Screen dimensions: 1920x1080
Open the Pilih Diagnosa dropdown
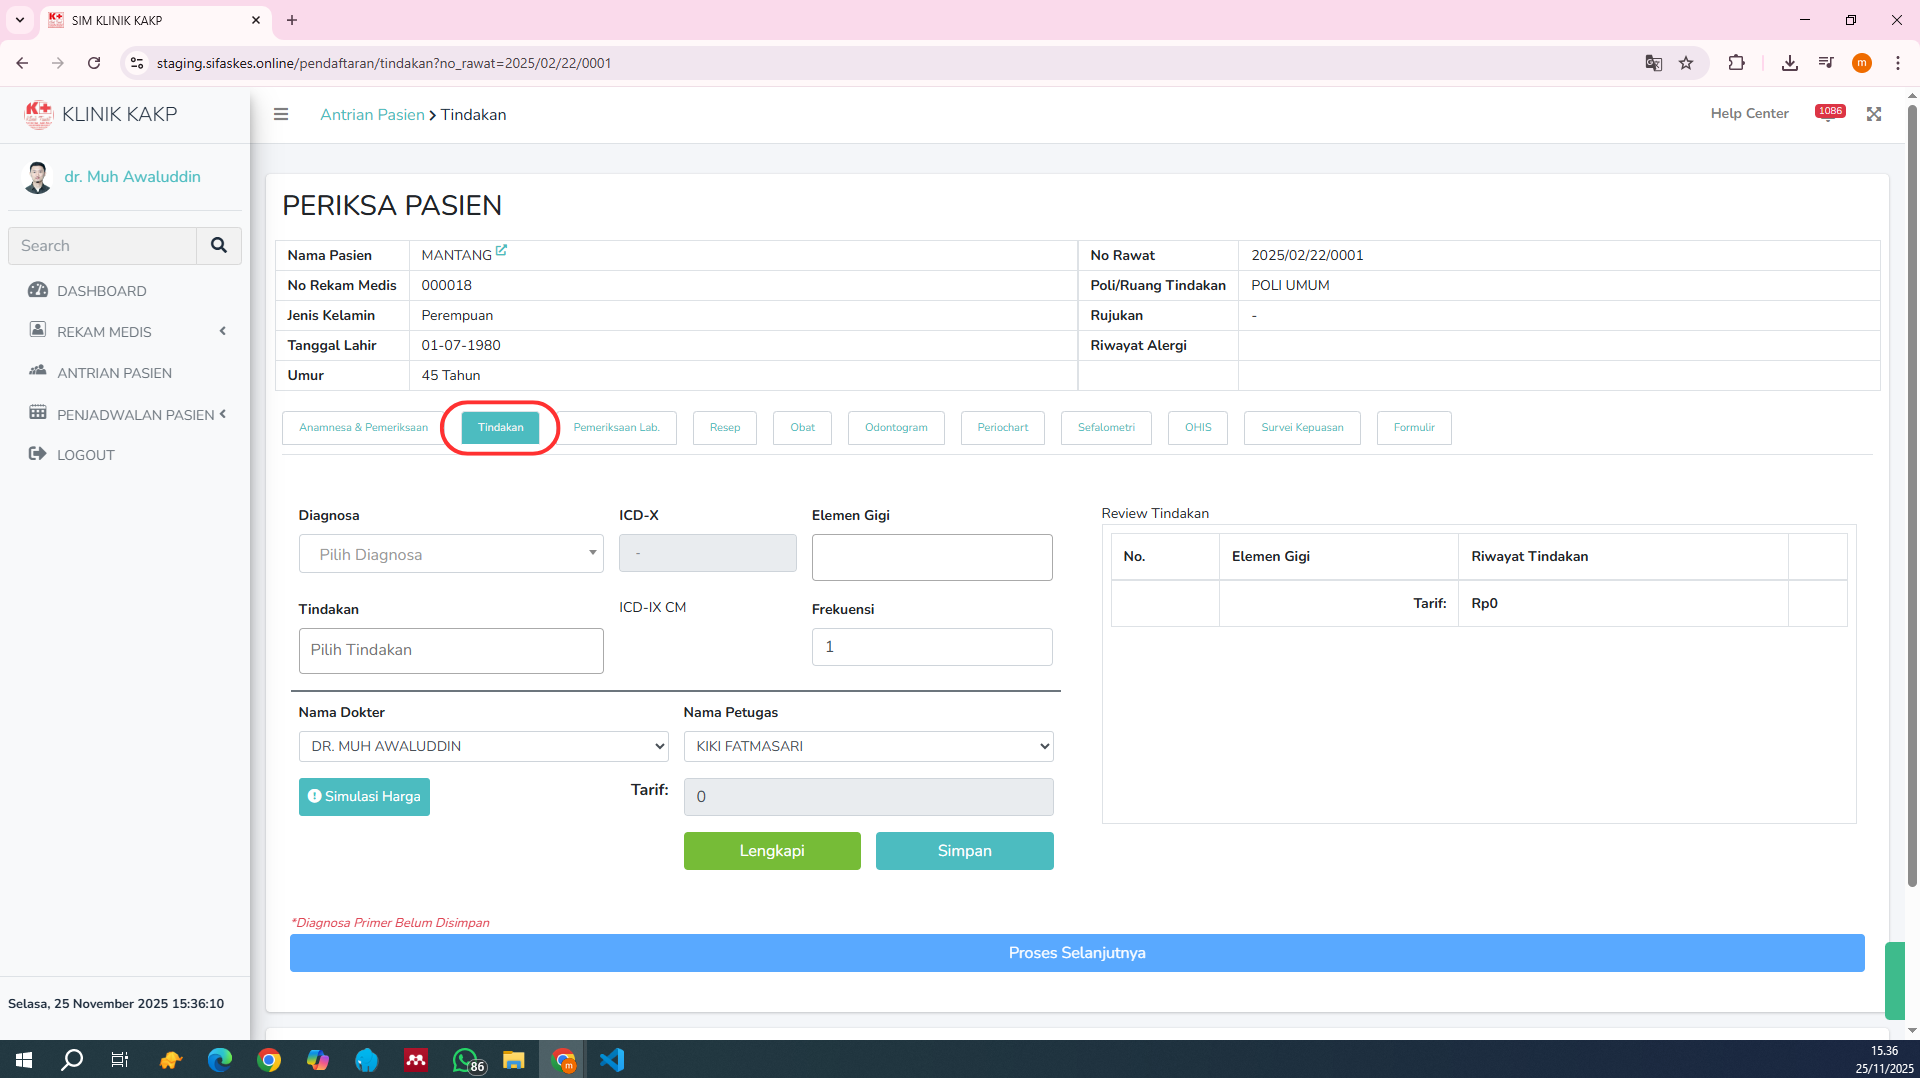tap(450, 554)
